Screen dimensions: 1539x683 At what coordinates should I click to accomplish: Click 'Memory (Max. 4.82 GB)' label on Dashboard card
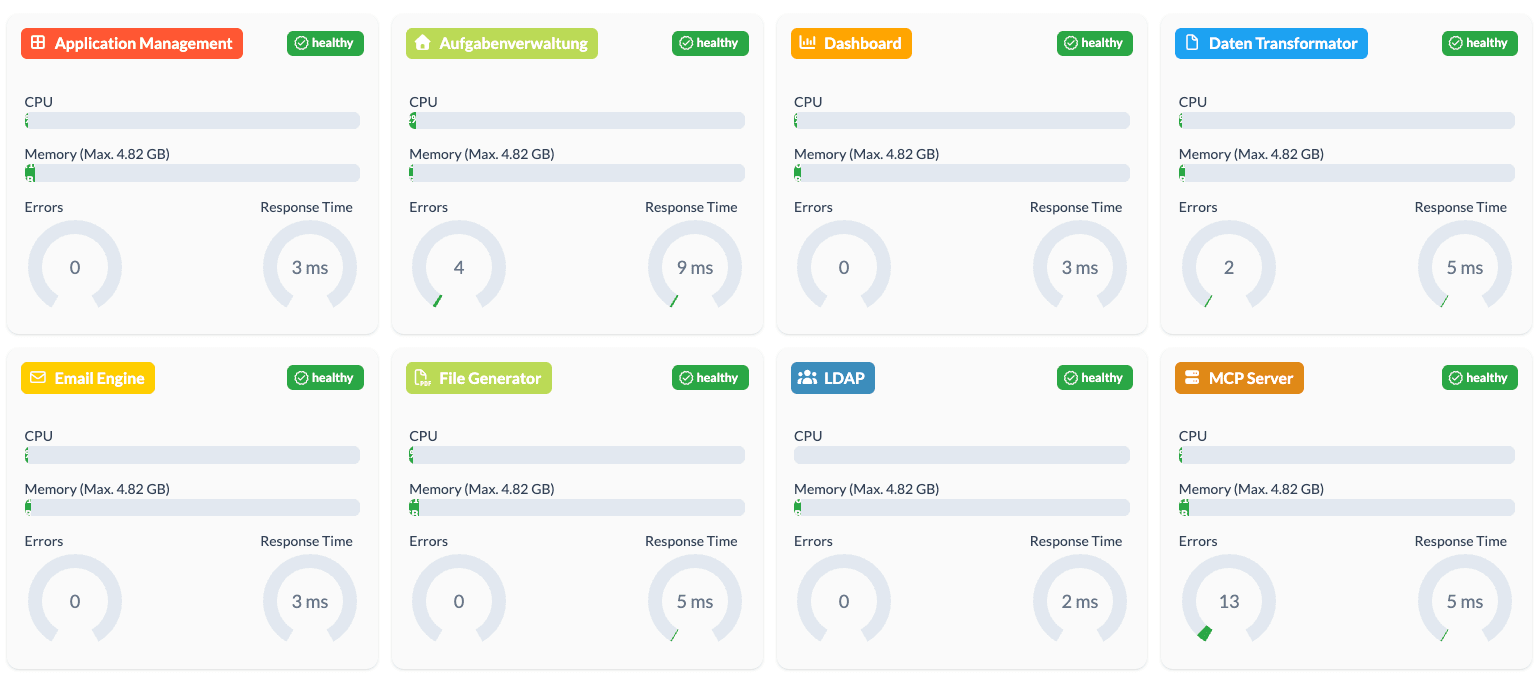tap(866, 154)
